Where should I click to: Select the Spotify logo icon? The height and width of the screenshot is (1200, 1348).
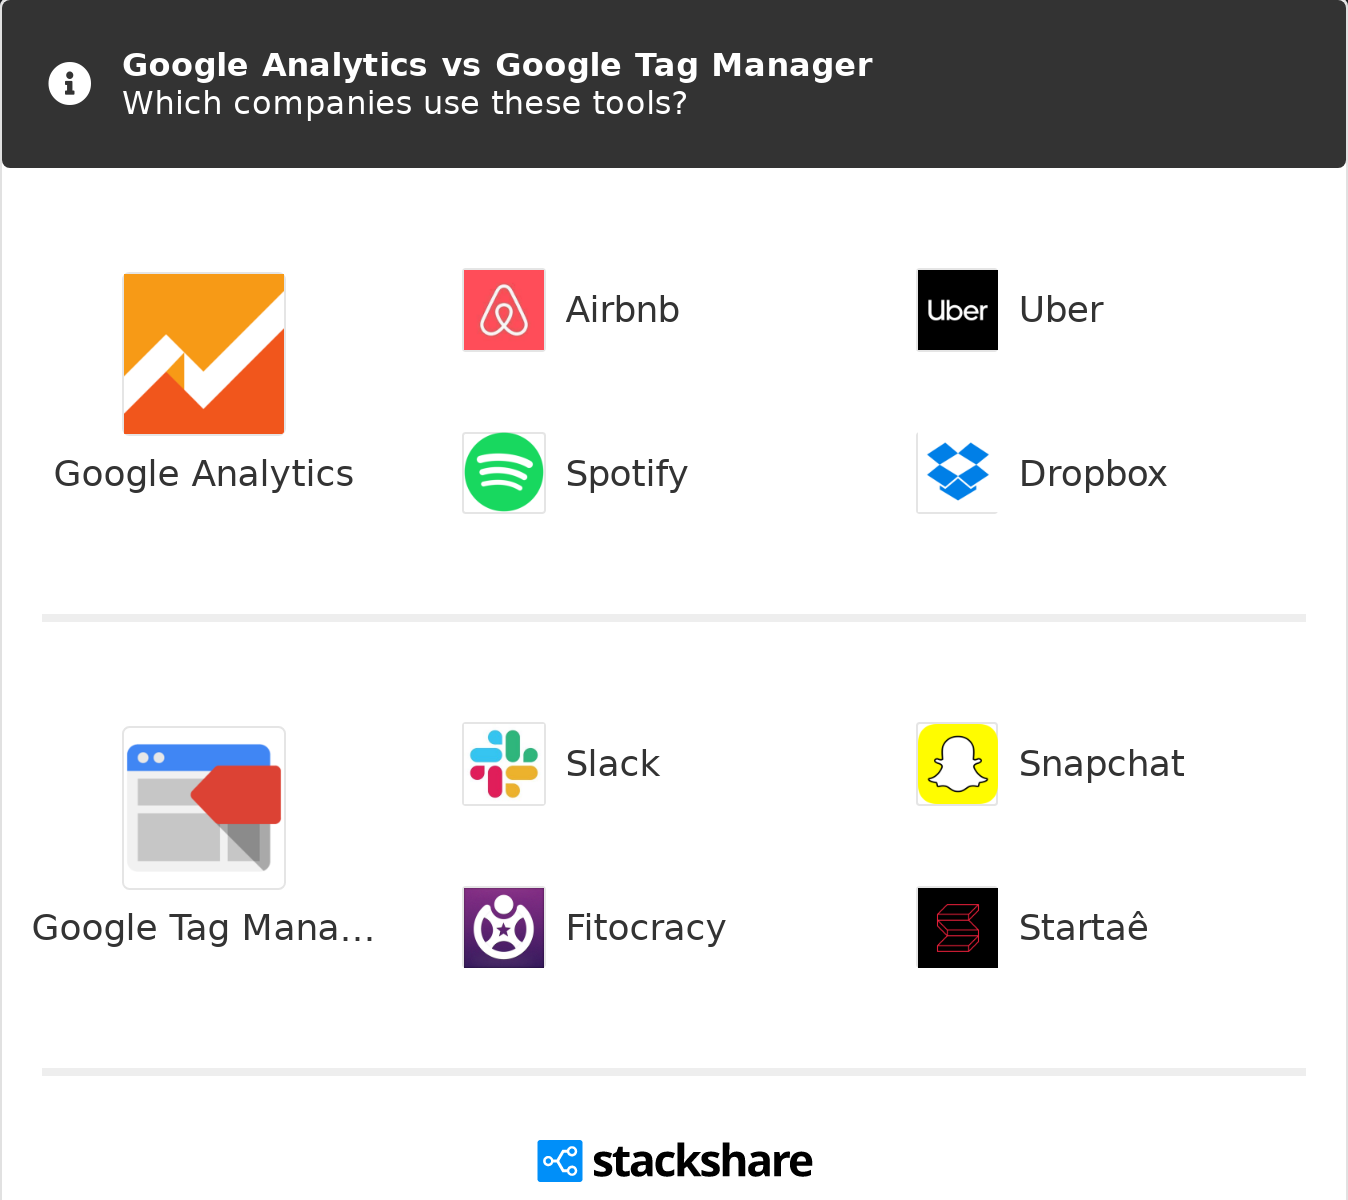(x=504, y=473)
